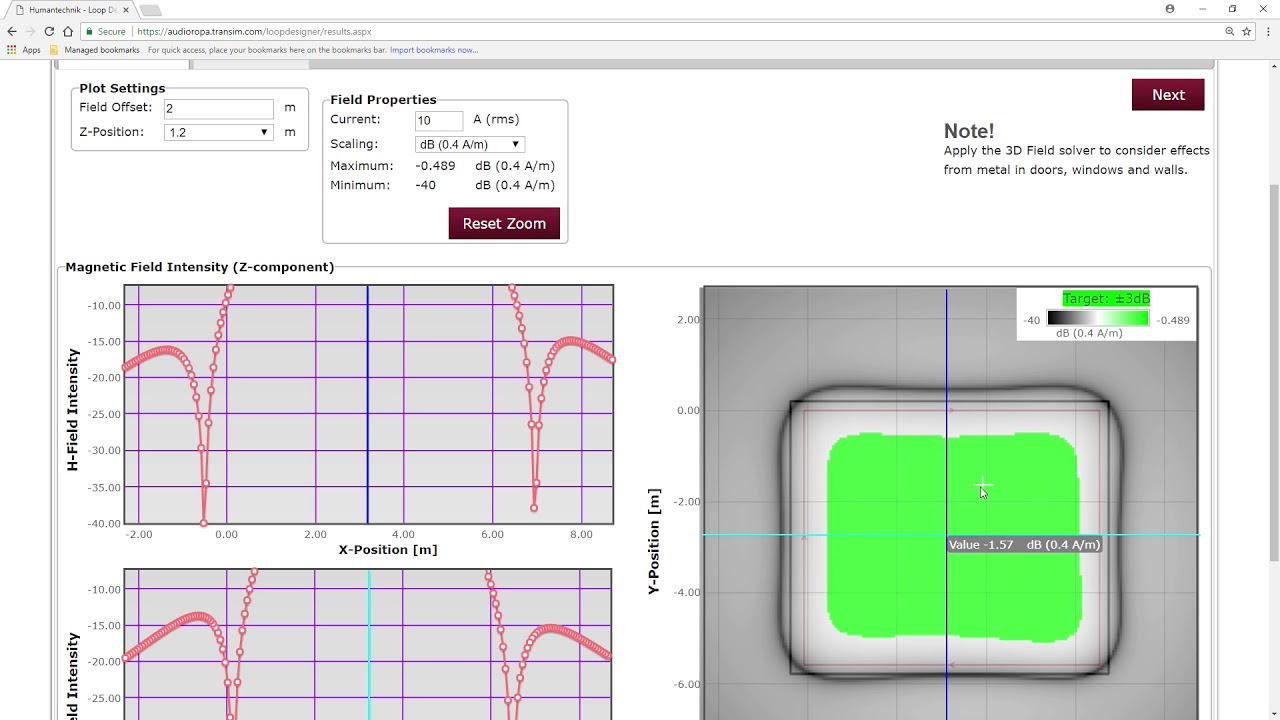Screen dimensions: 1280x720
Task: Click the Import bookmarks now link
Action: [x=433, y=50]
